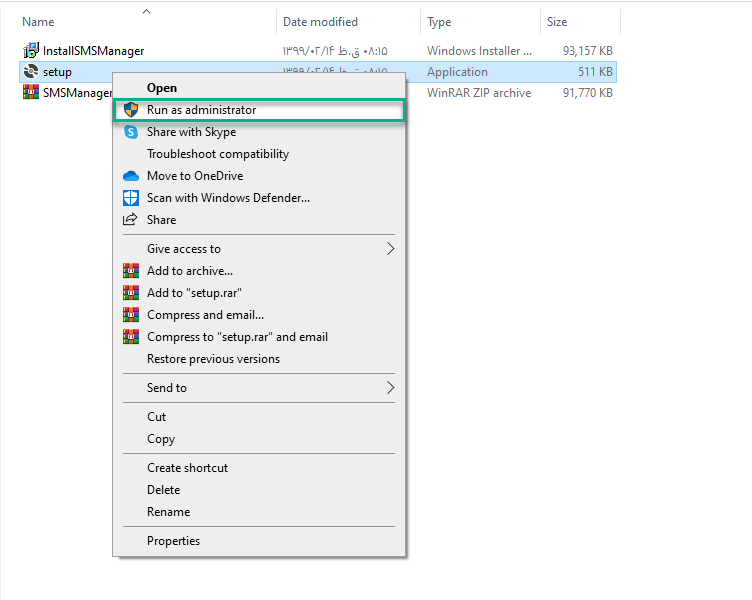The image size is (752, 600).
Task: Select Troubleshoot compatibility
Action: [x=259, y=154]
